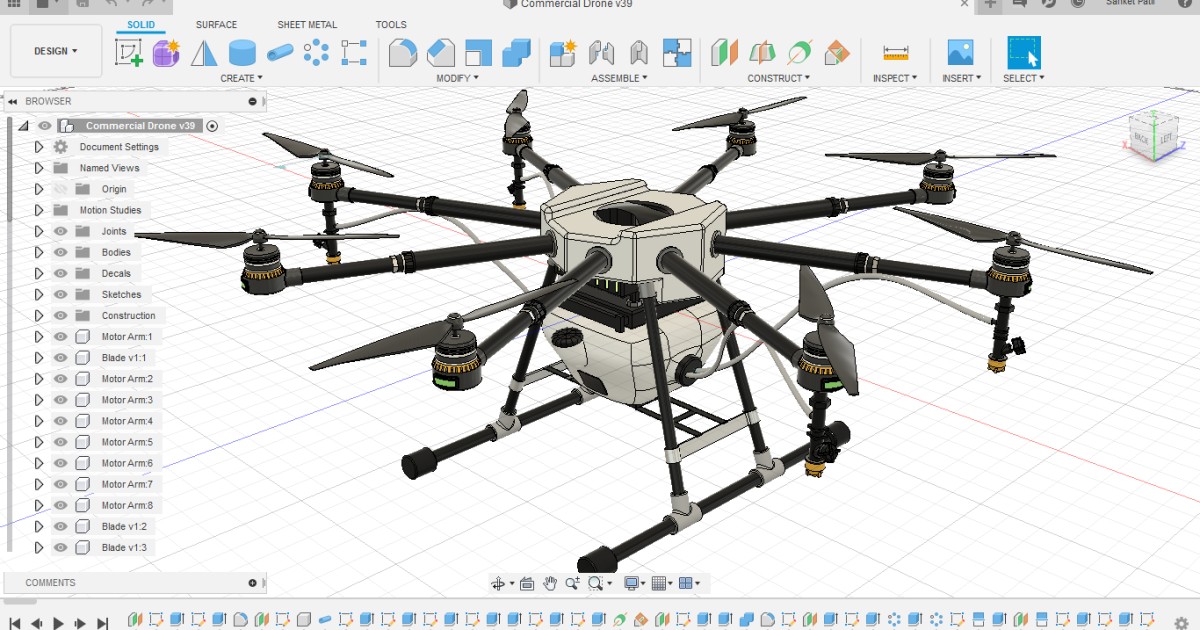Click the play button in the timeline
Viewport: 1200px width, 630px height.
coord(57,622)
